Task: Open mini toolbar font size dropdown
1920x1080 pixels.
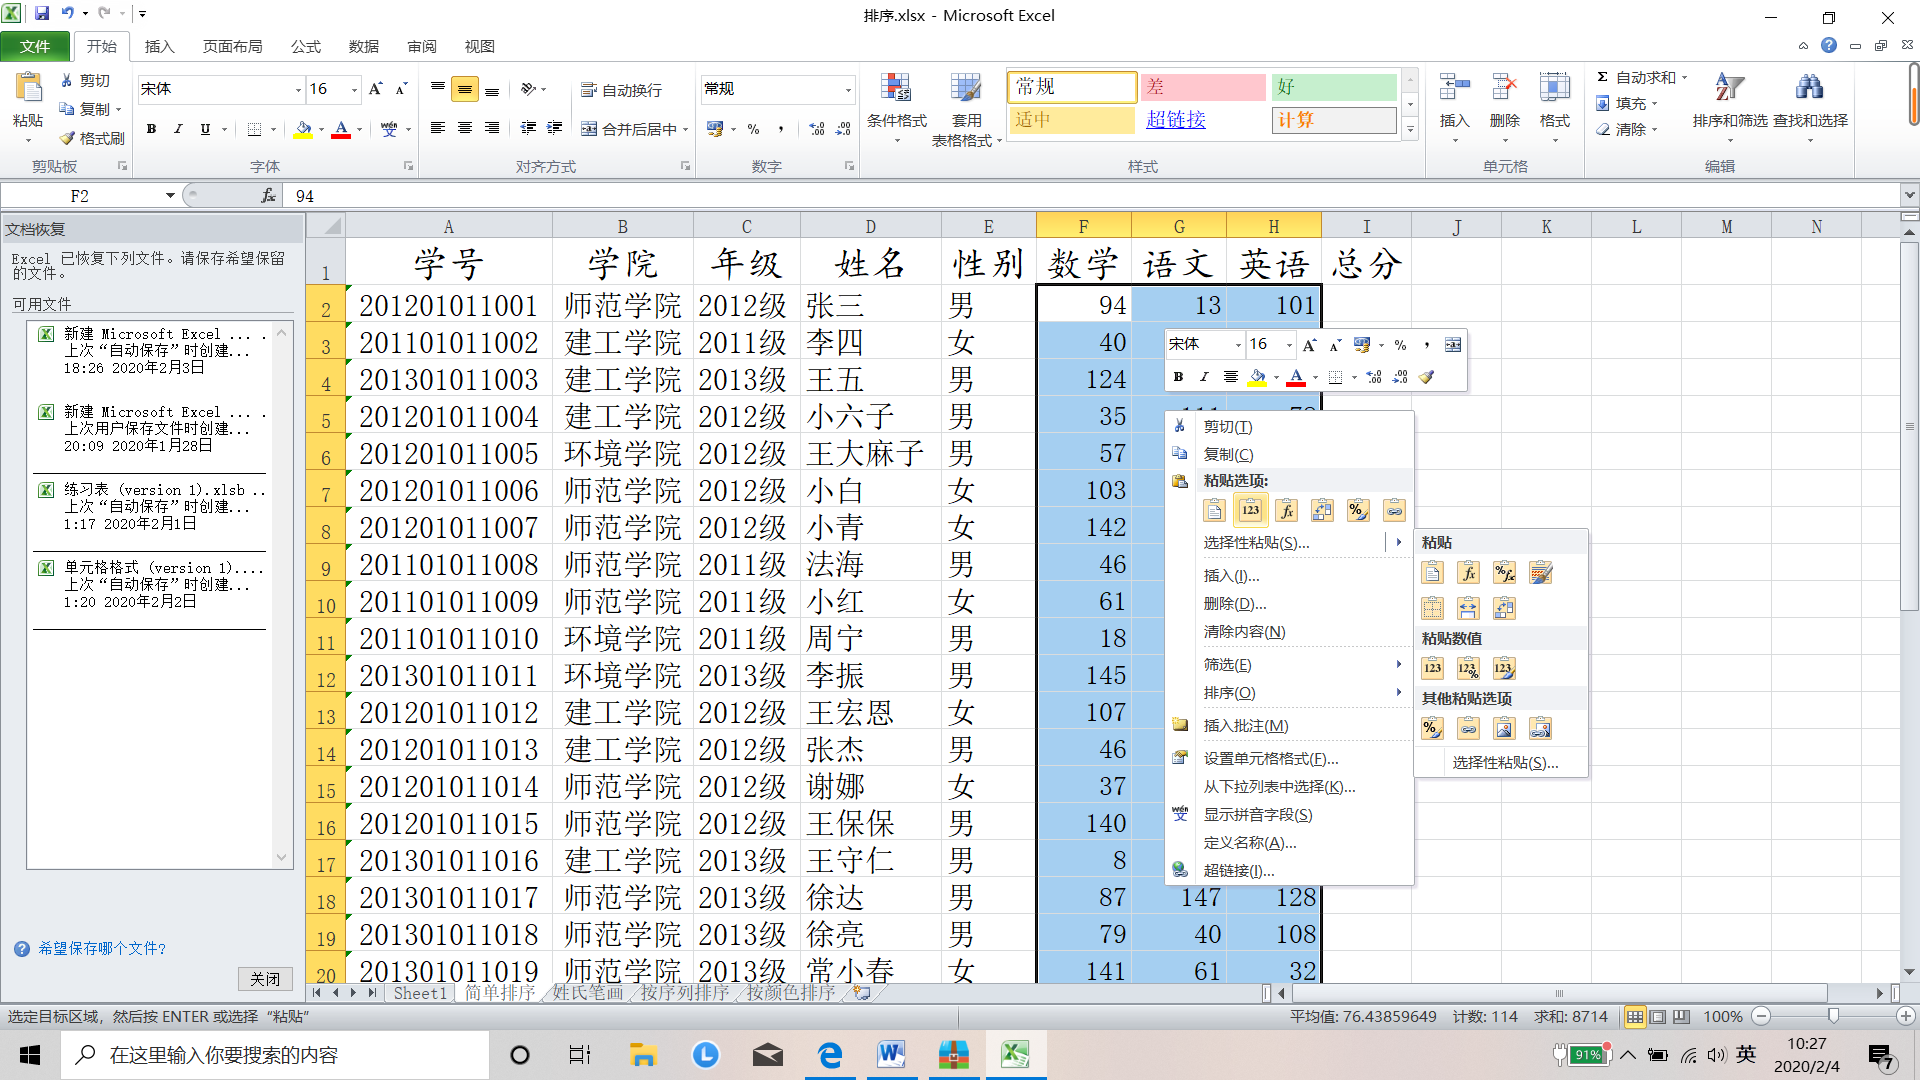Action: [x=1289, y=345]
